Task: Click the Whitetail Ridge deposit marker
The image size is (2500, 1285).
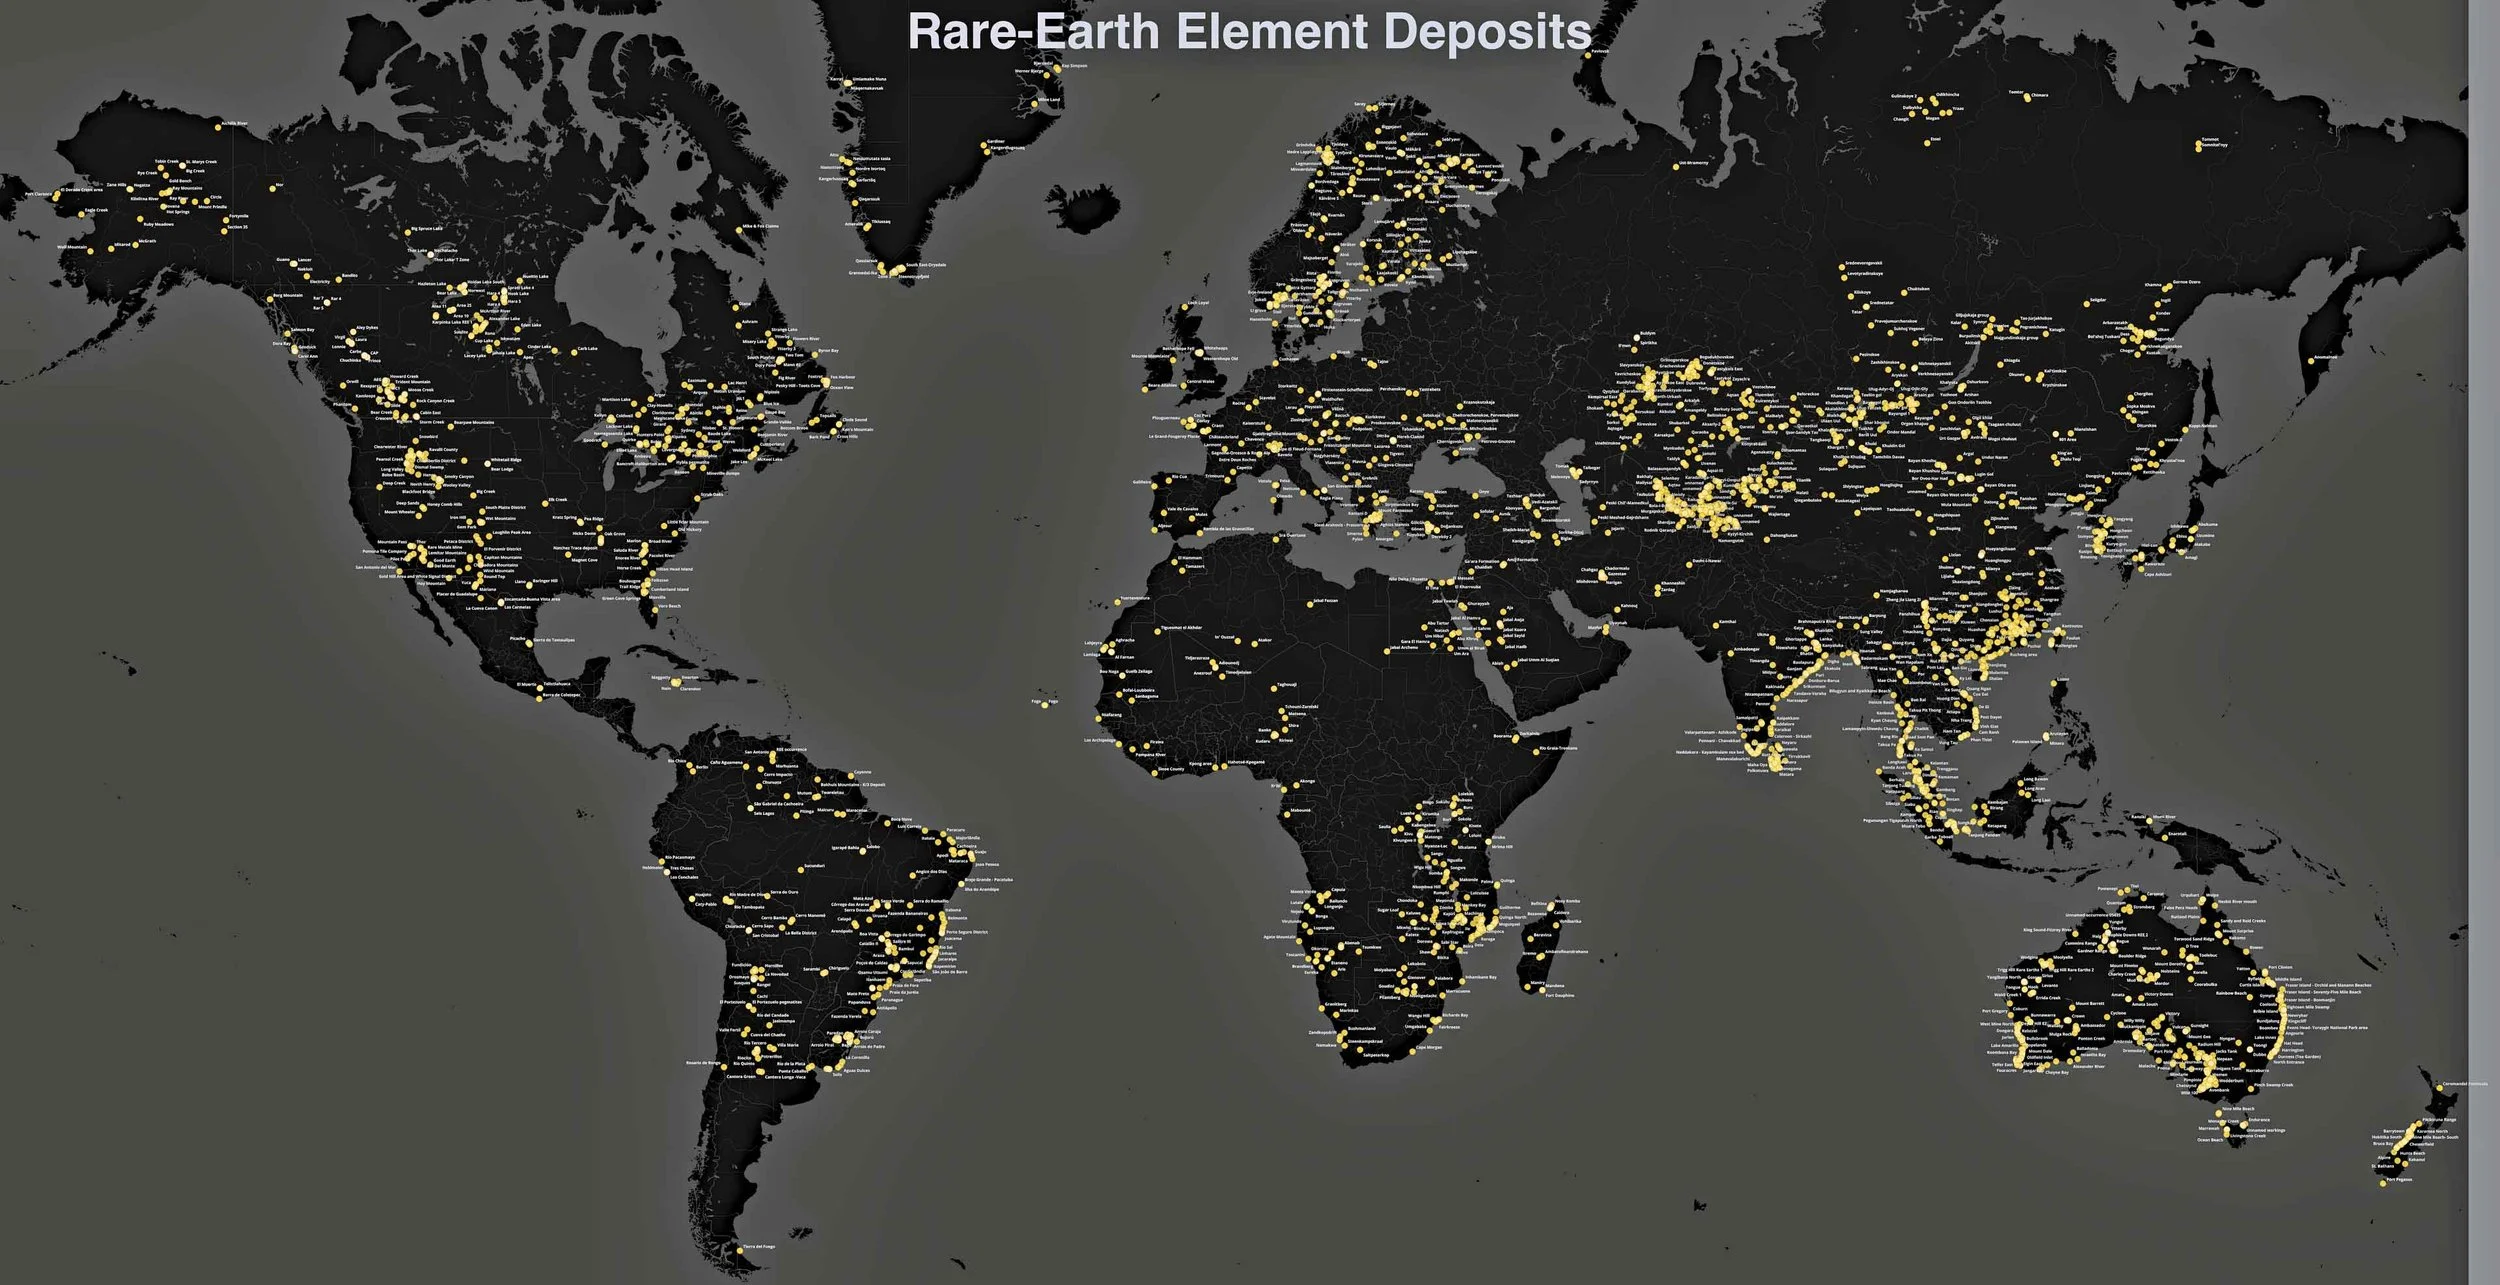Action: pyautogui.click(x=488, y=462)
